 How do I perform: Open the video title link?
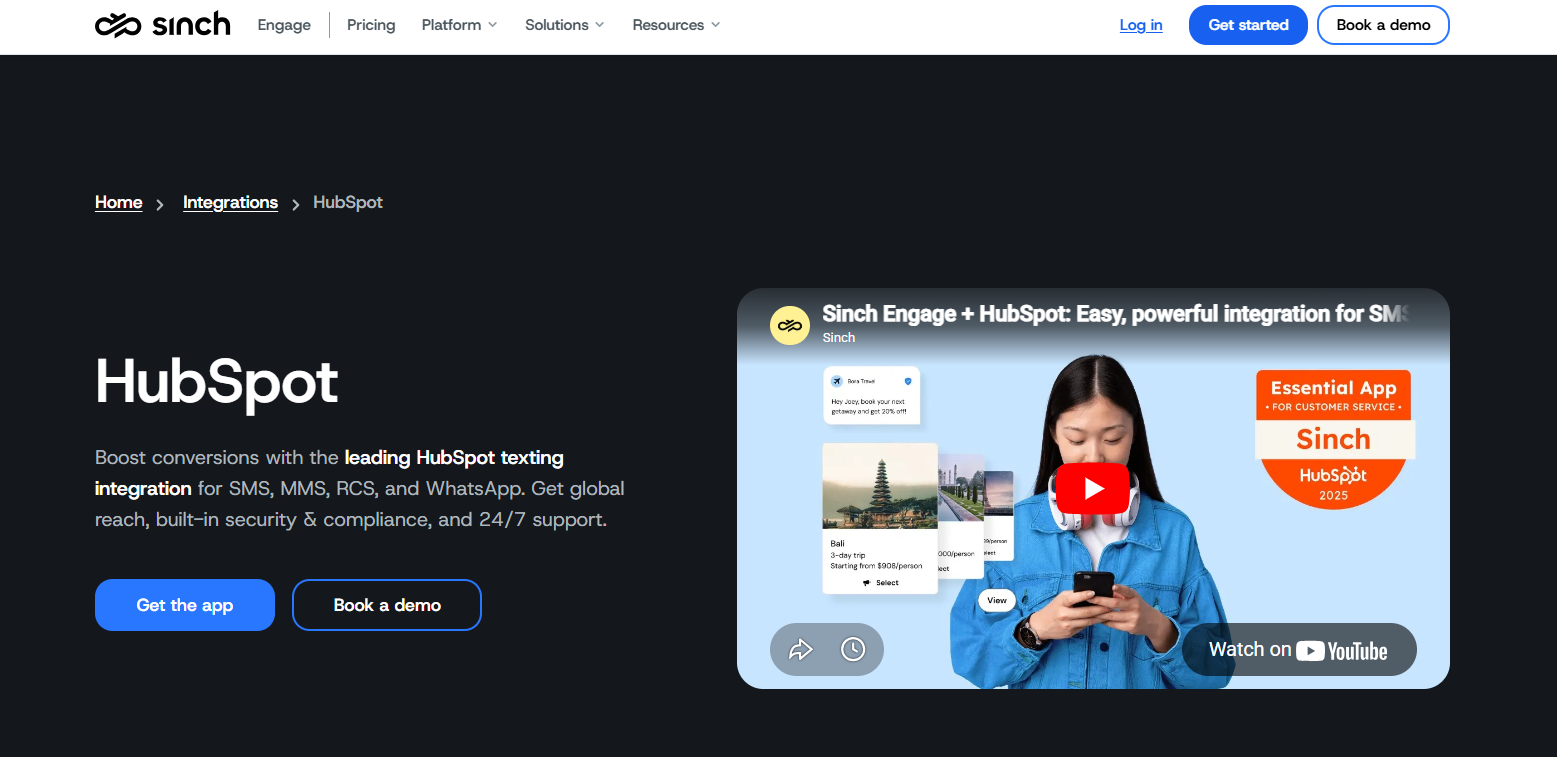coord(1116,314)
